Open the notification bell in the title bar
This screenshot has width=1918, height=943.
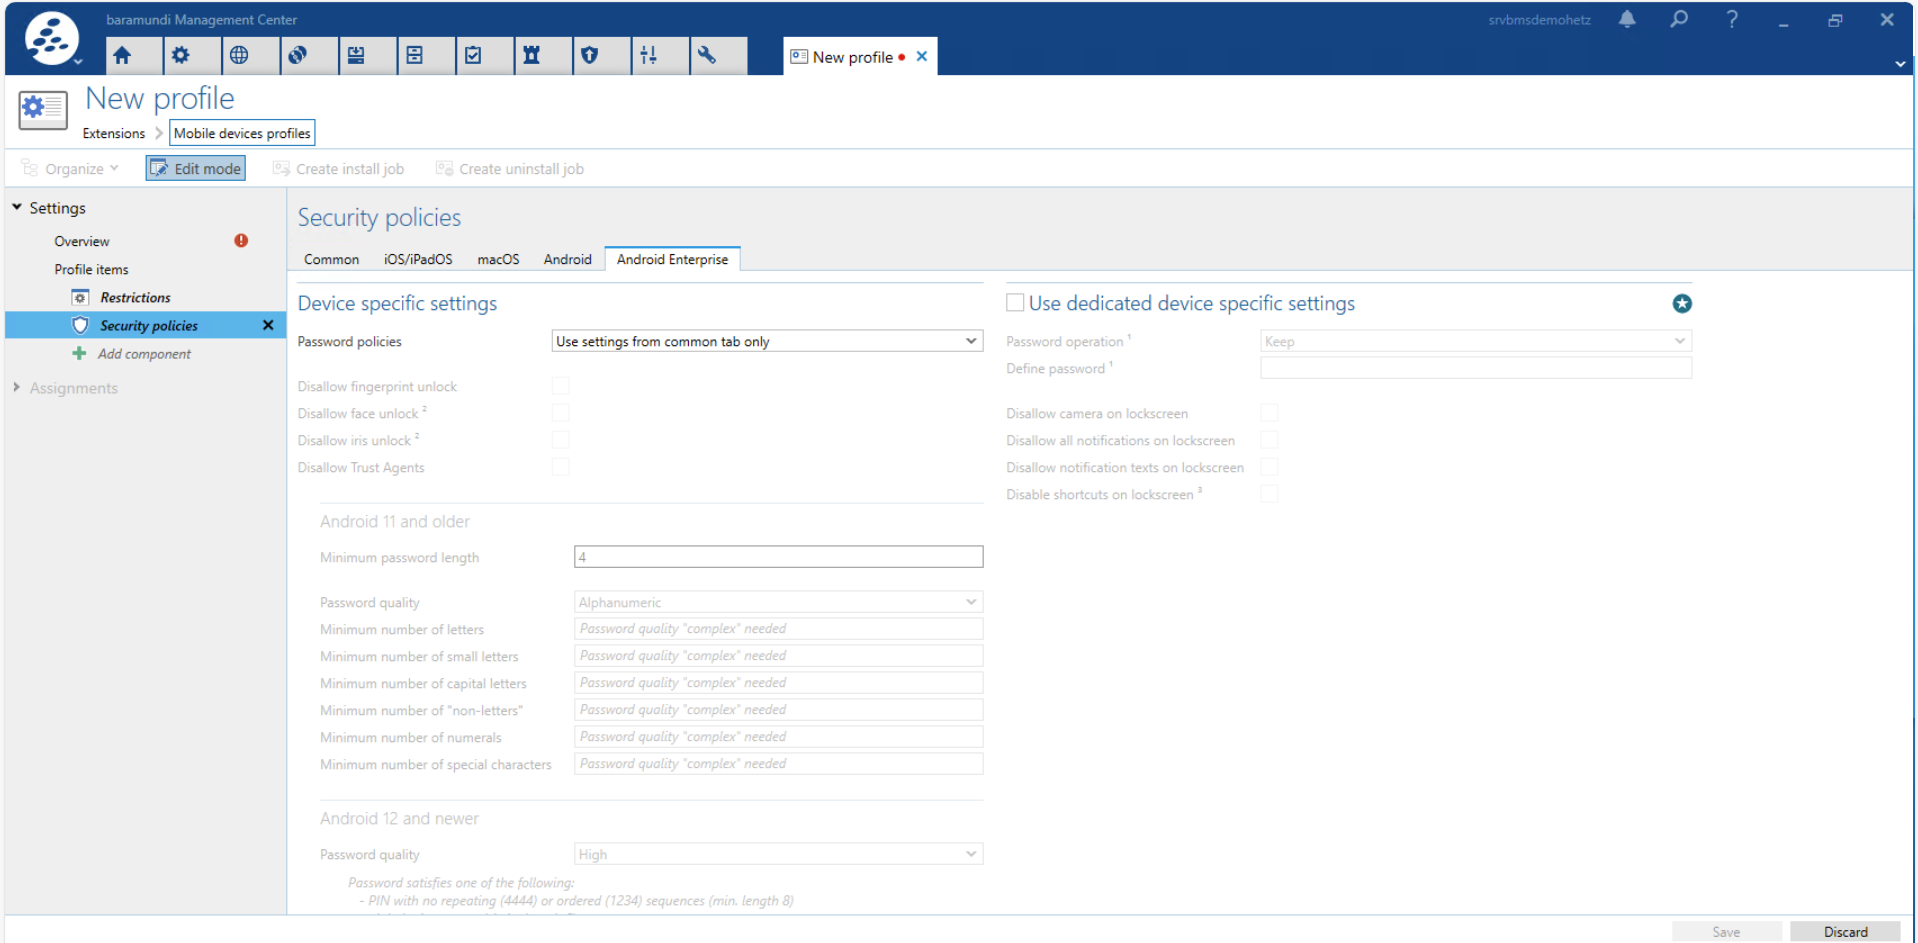pyautogui.click(x=1627, y=19)
